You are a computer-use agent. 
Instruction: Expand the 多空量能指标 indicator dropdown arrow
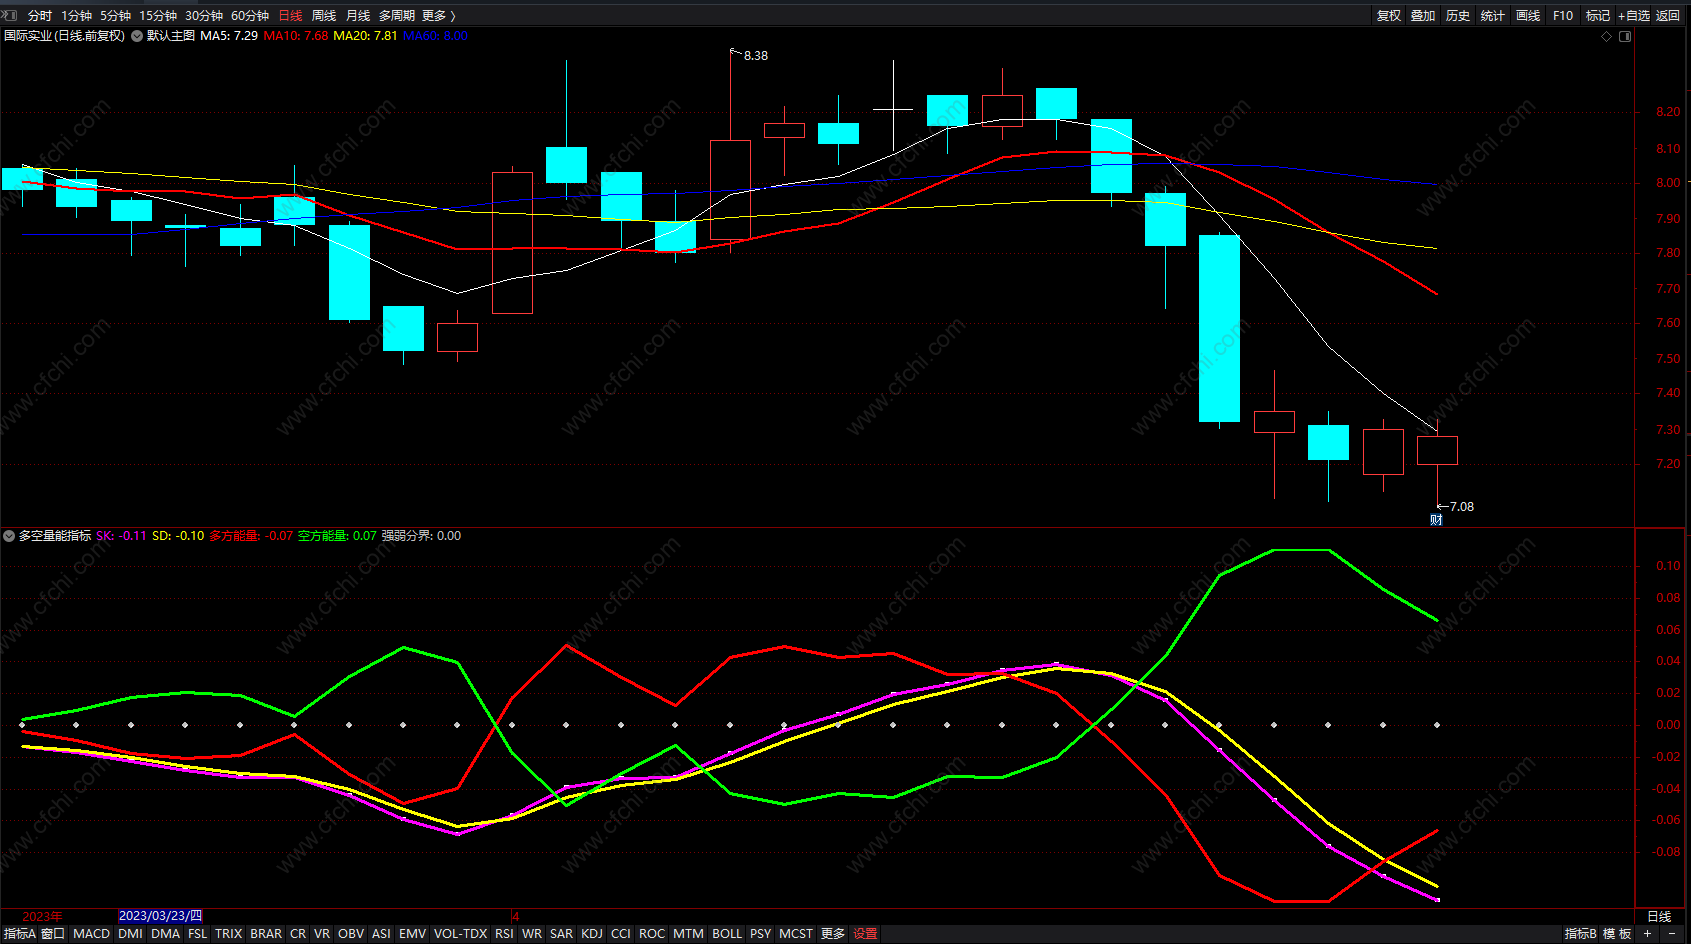(9, 536)
